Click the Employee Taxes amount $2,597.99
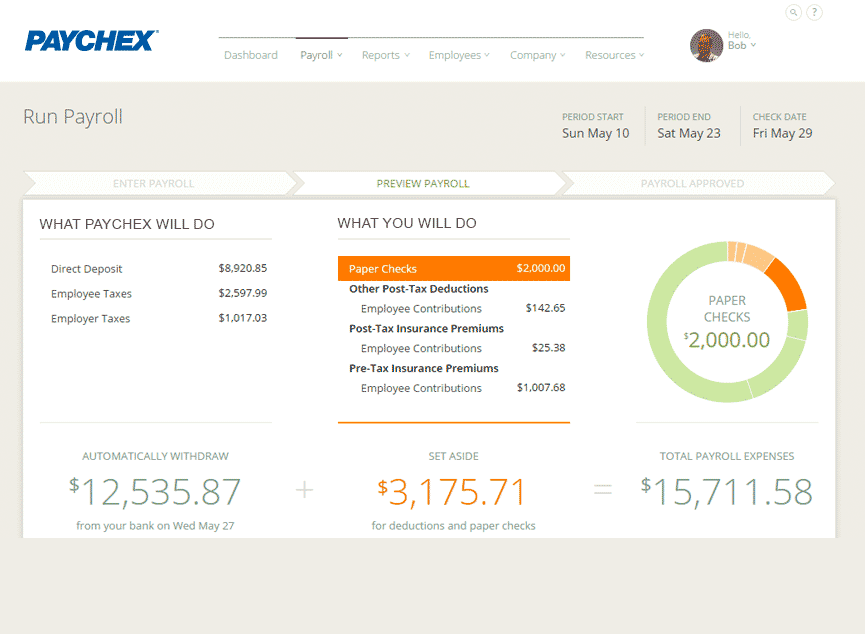Screen dimensions: 865x634 pyautogui.click(x=243, y=293)
